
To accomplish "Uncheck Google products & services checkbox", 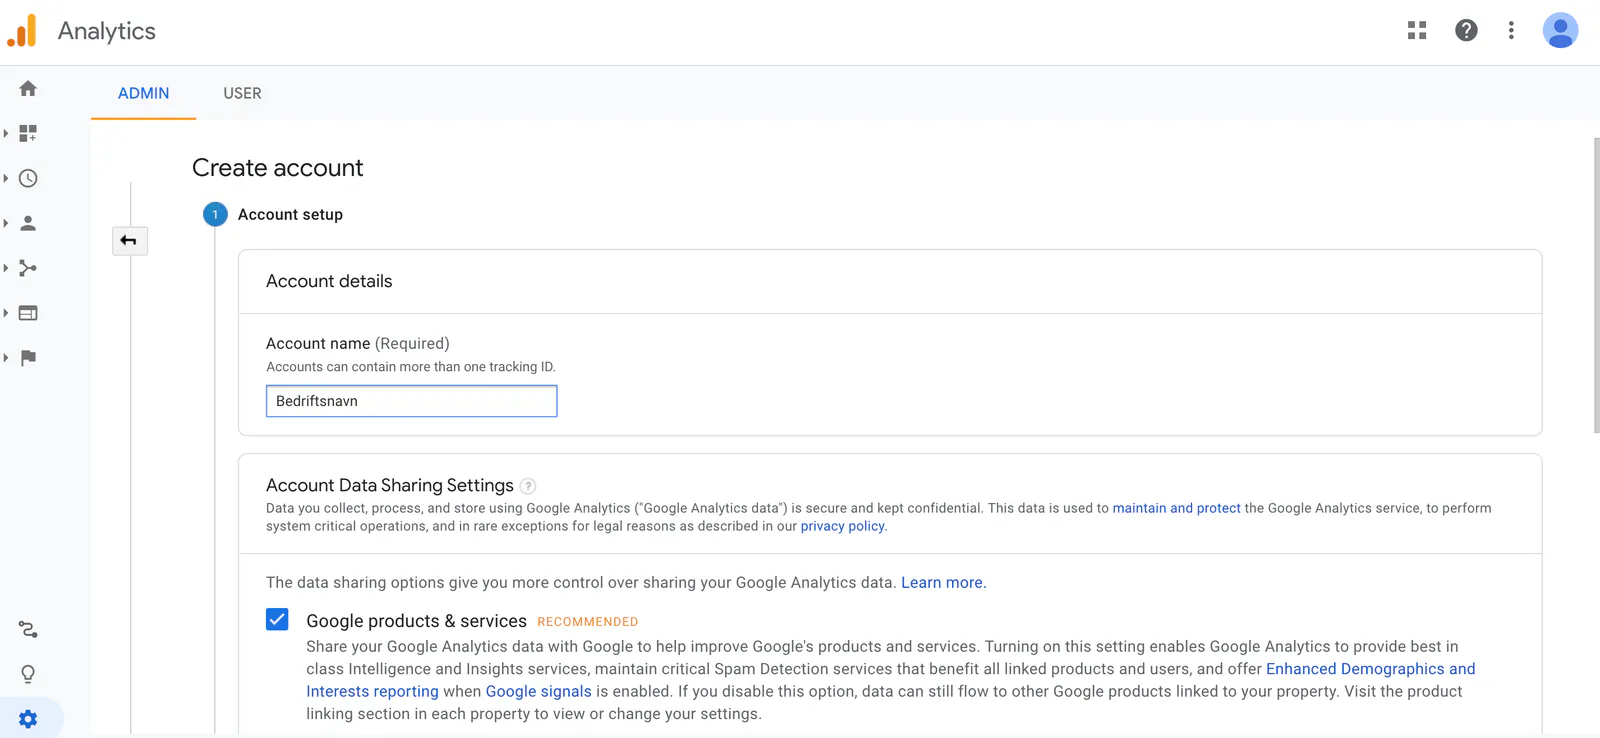I will pyautogui.click(x=277, y=620).
